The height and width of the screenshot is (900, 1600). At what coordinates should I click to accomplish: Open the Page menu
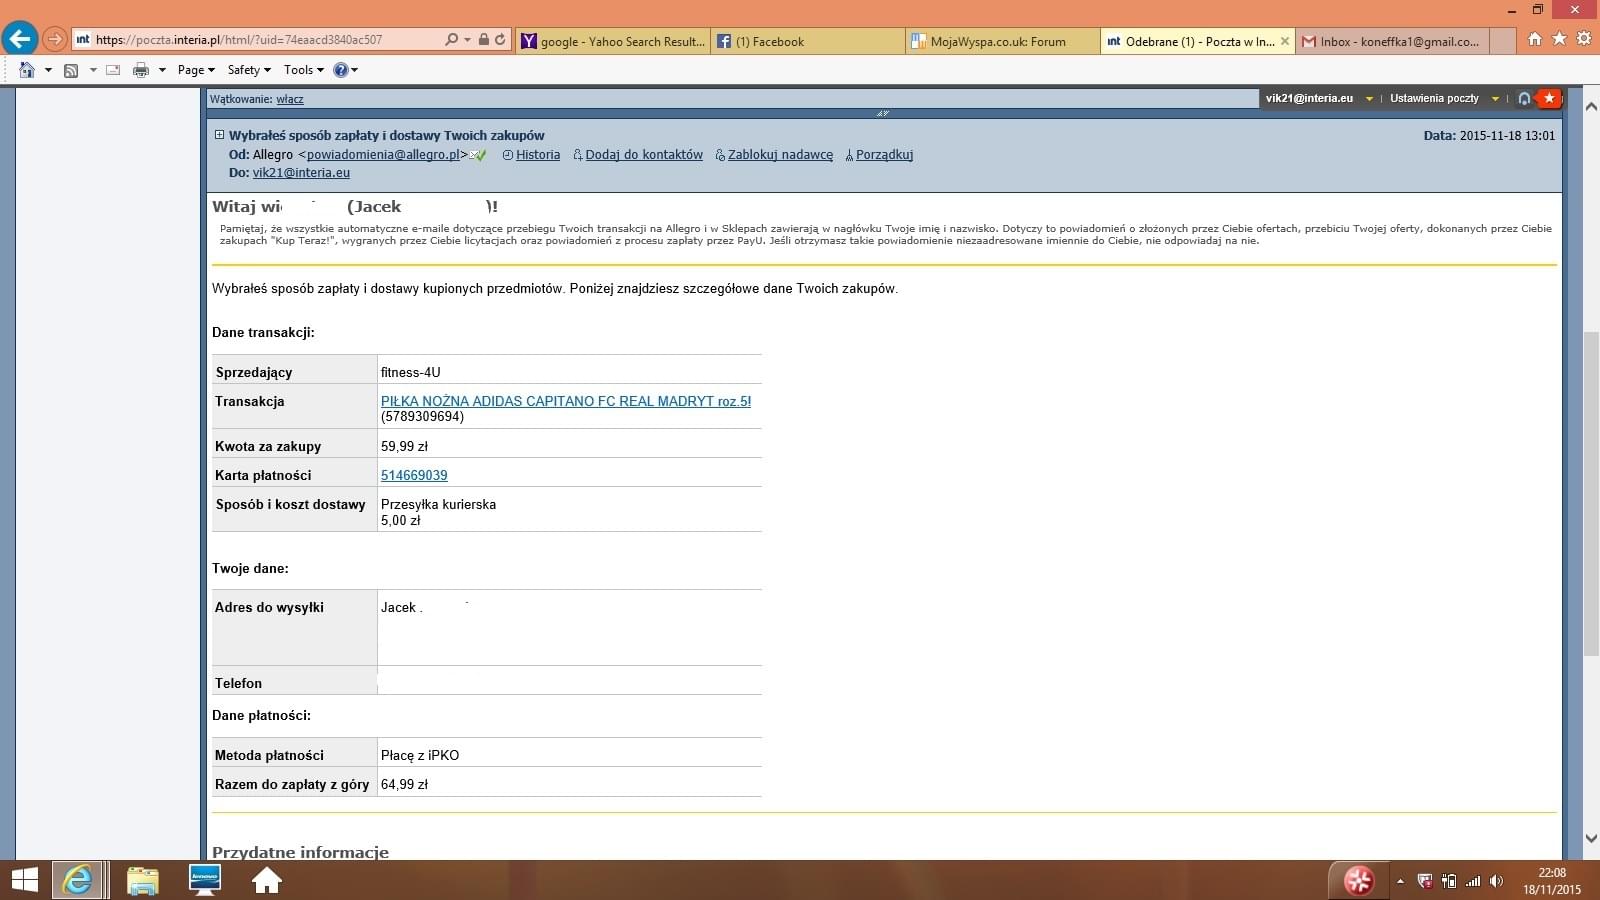click(x=196, y=70)
